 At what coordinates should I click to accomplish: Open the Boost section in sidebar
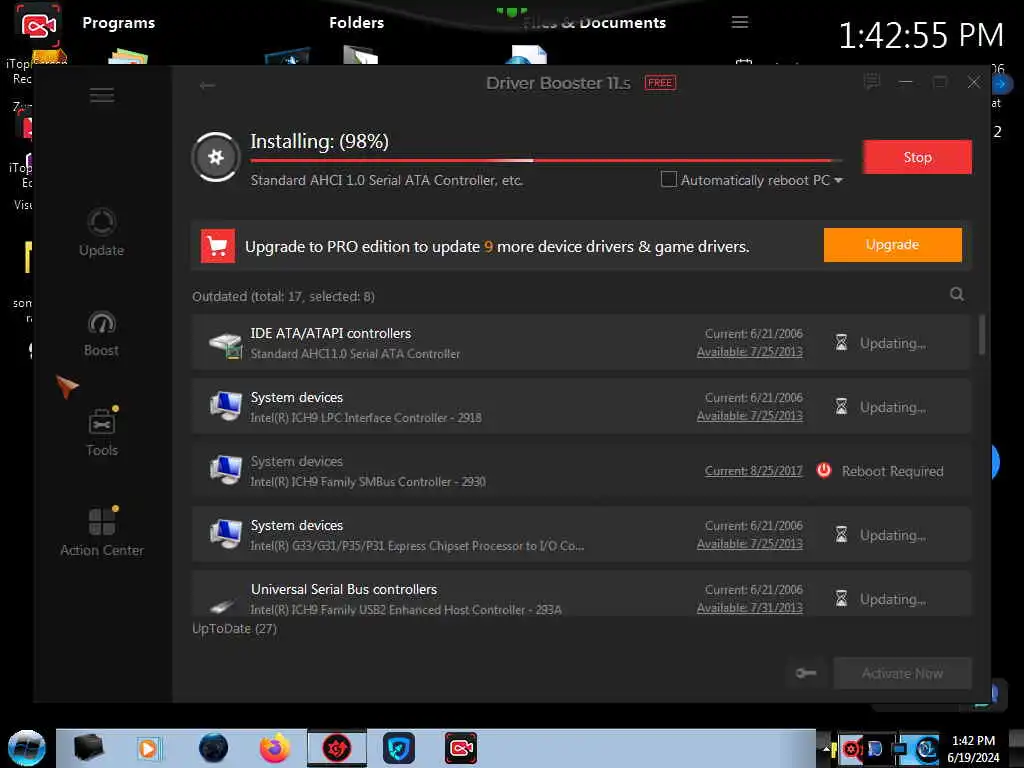[101, 334]
